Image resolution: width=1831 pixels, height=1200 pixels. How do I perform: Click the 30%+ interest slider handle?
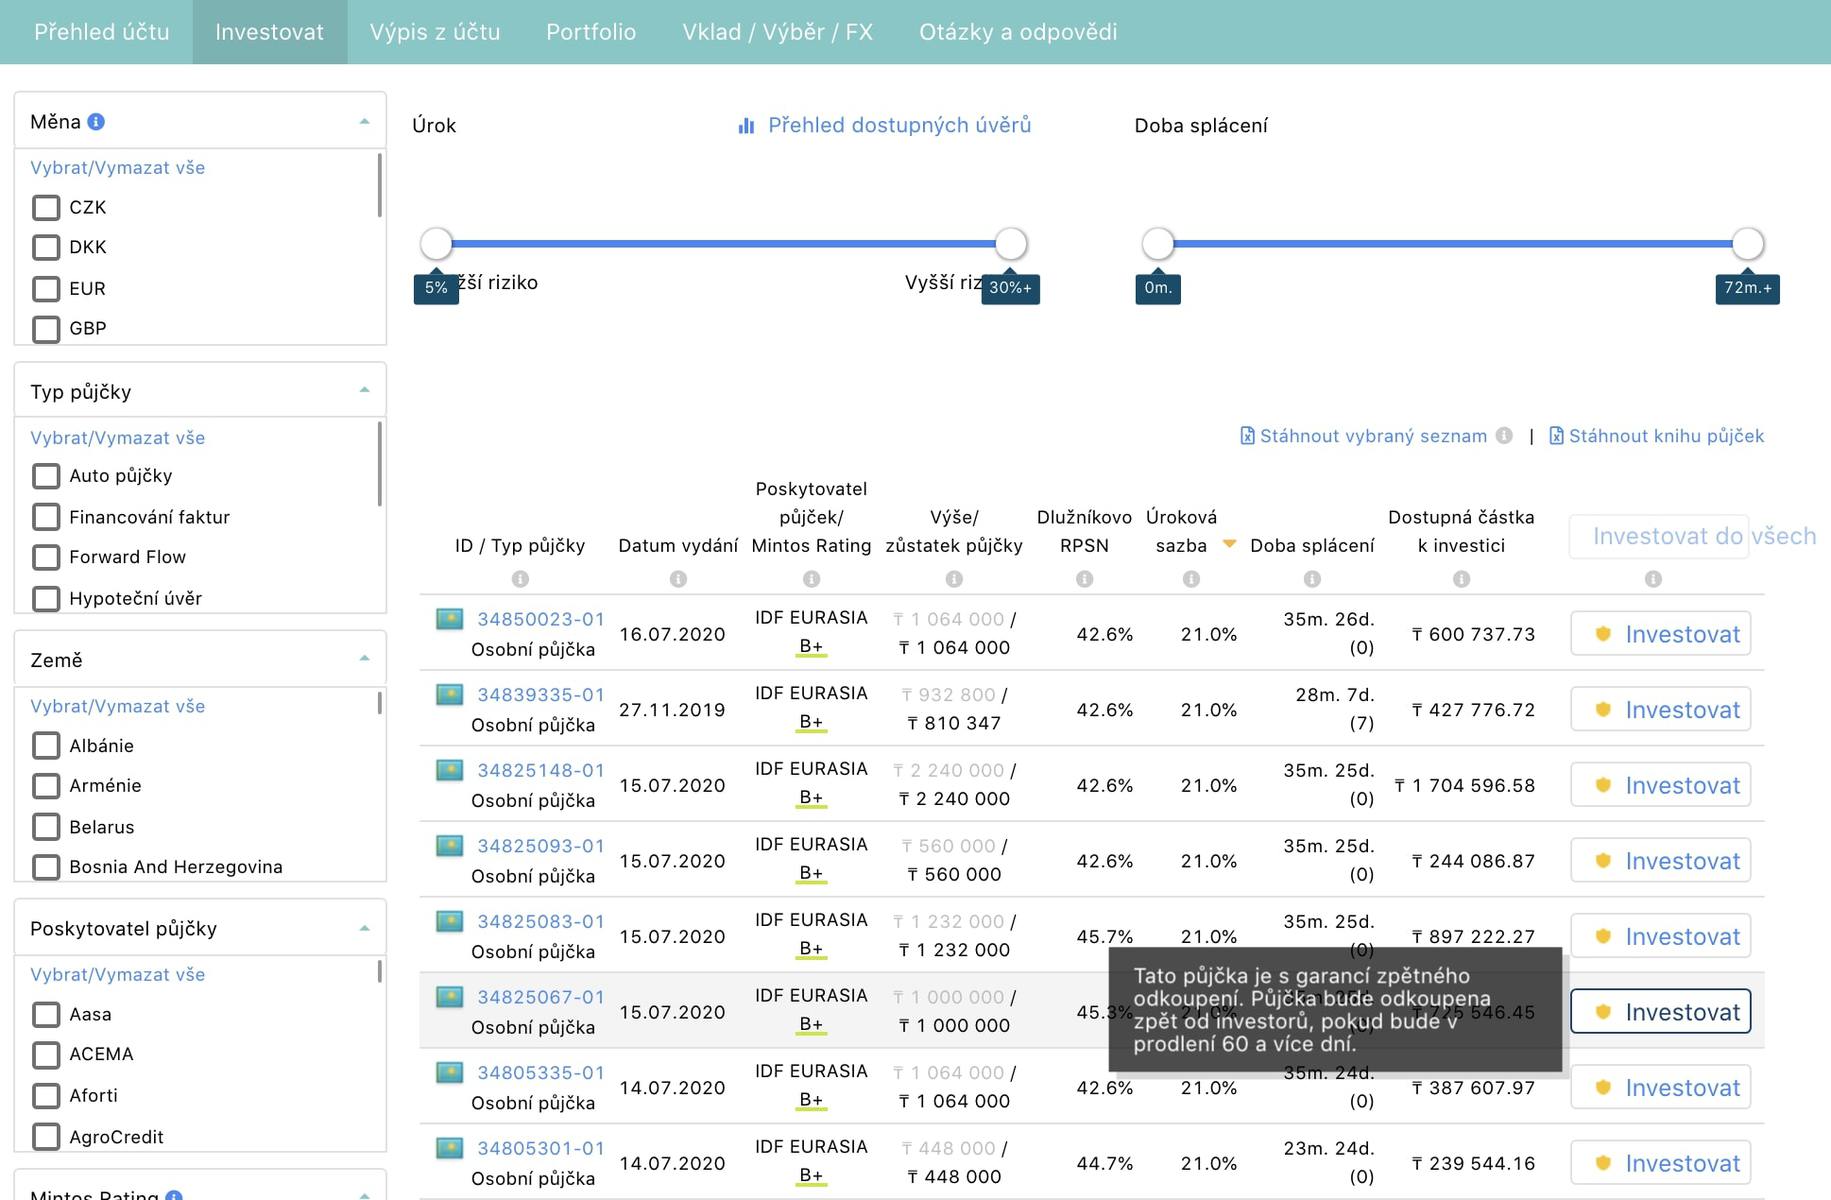tap(1011, 243)
